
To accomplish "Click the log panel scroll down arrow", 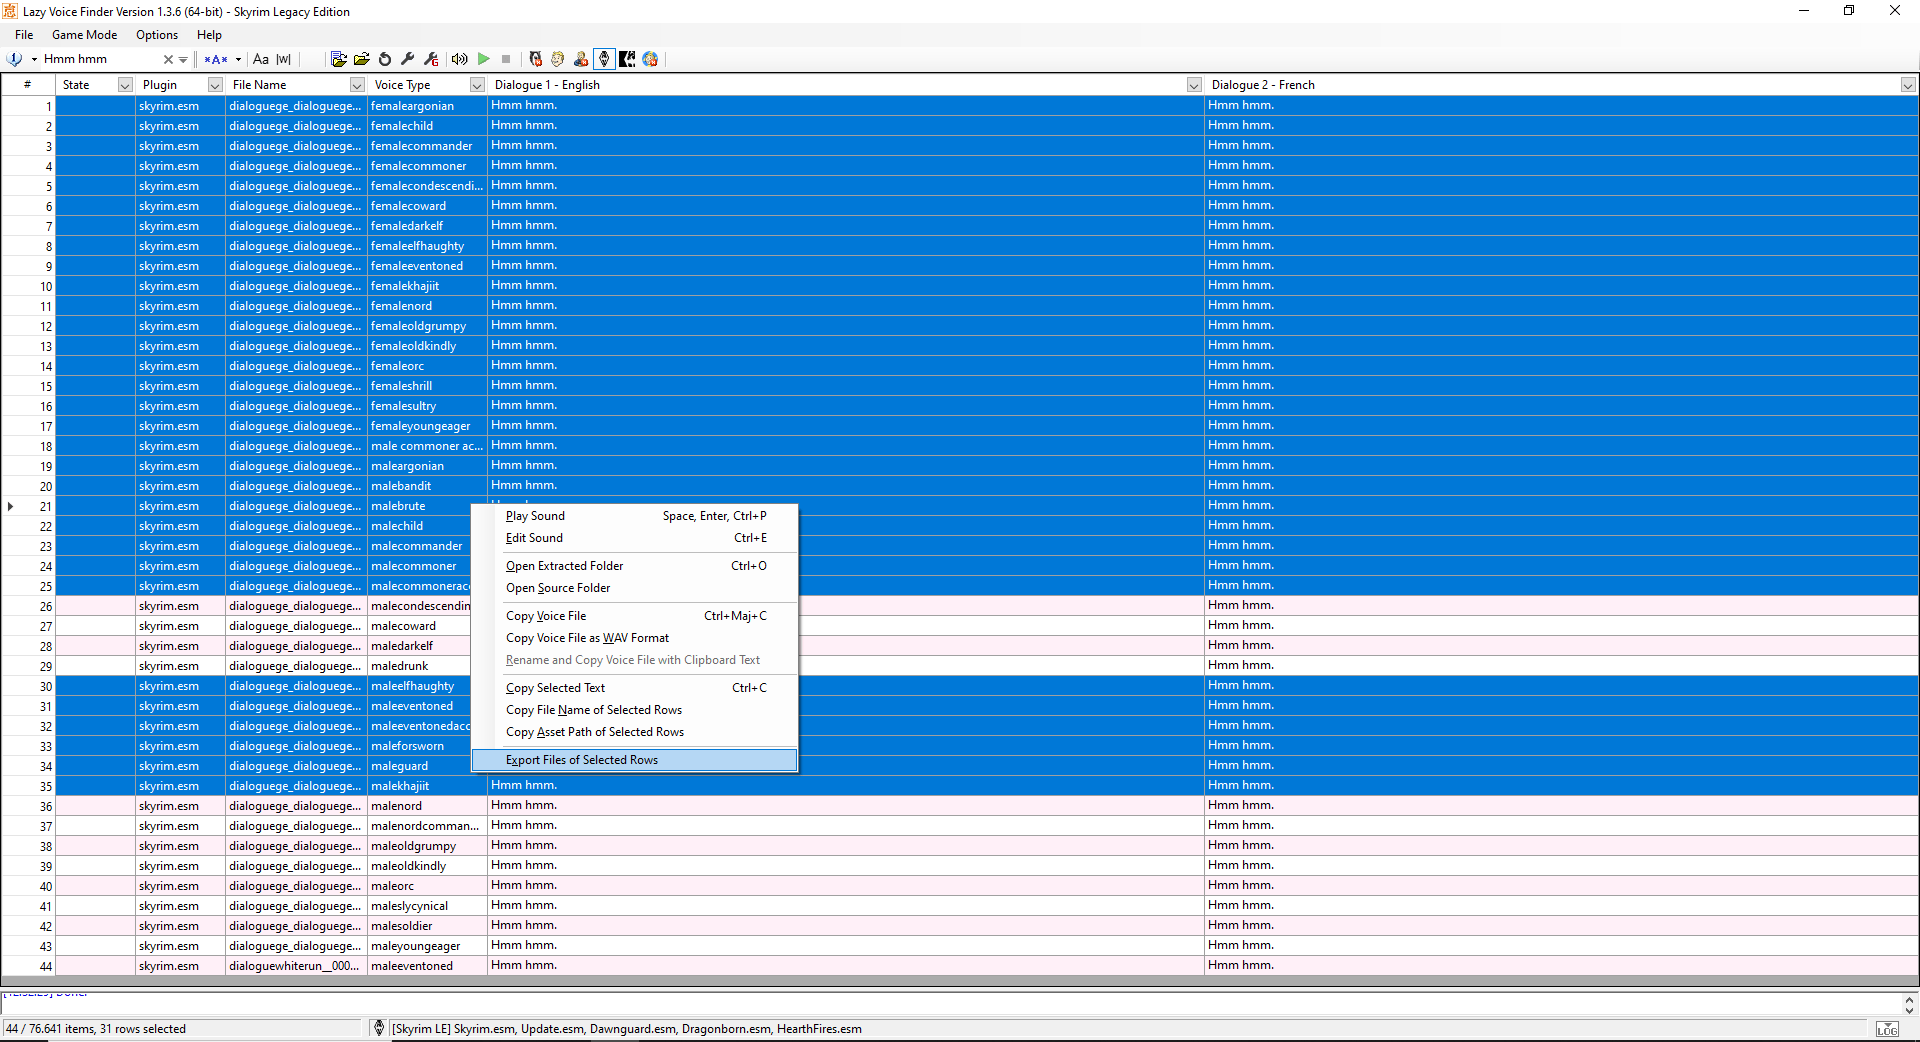I will coord(1909,1011).
